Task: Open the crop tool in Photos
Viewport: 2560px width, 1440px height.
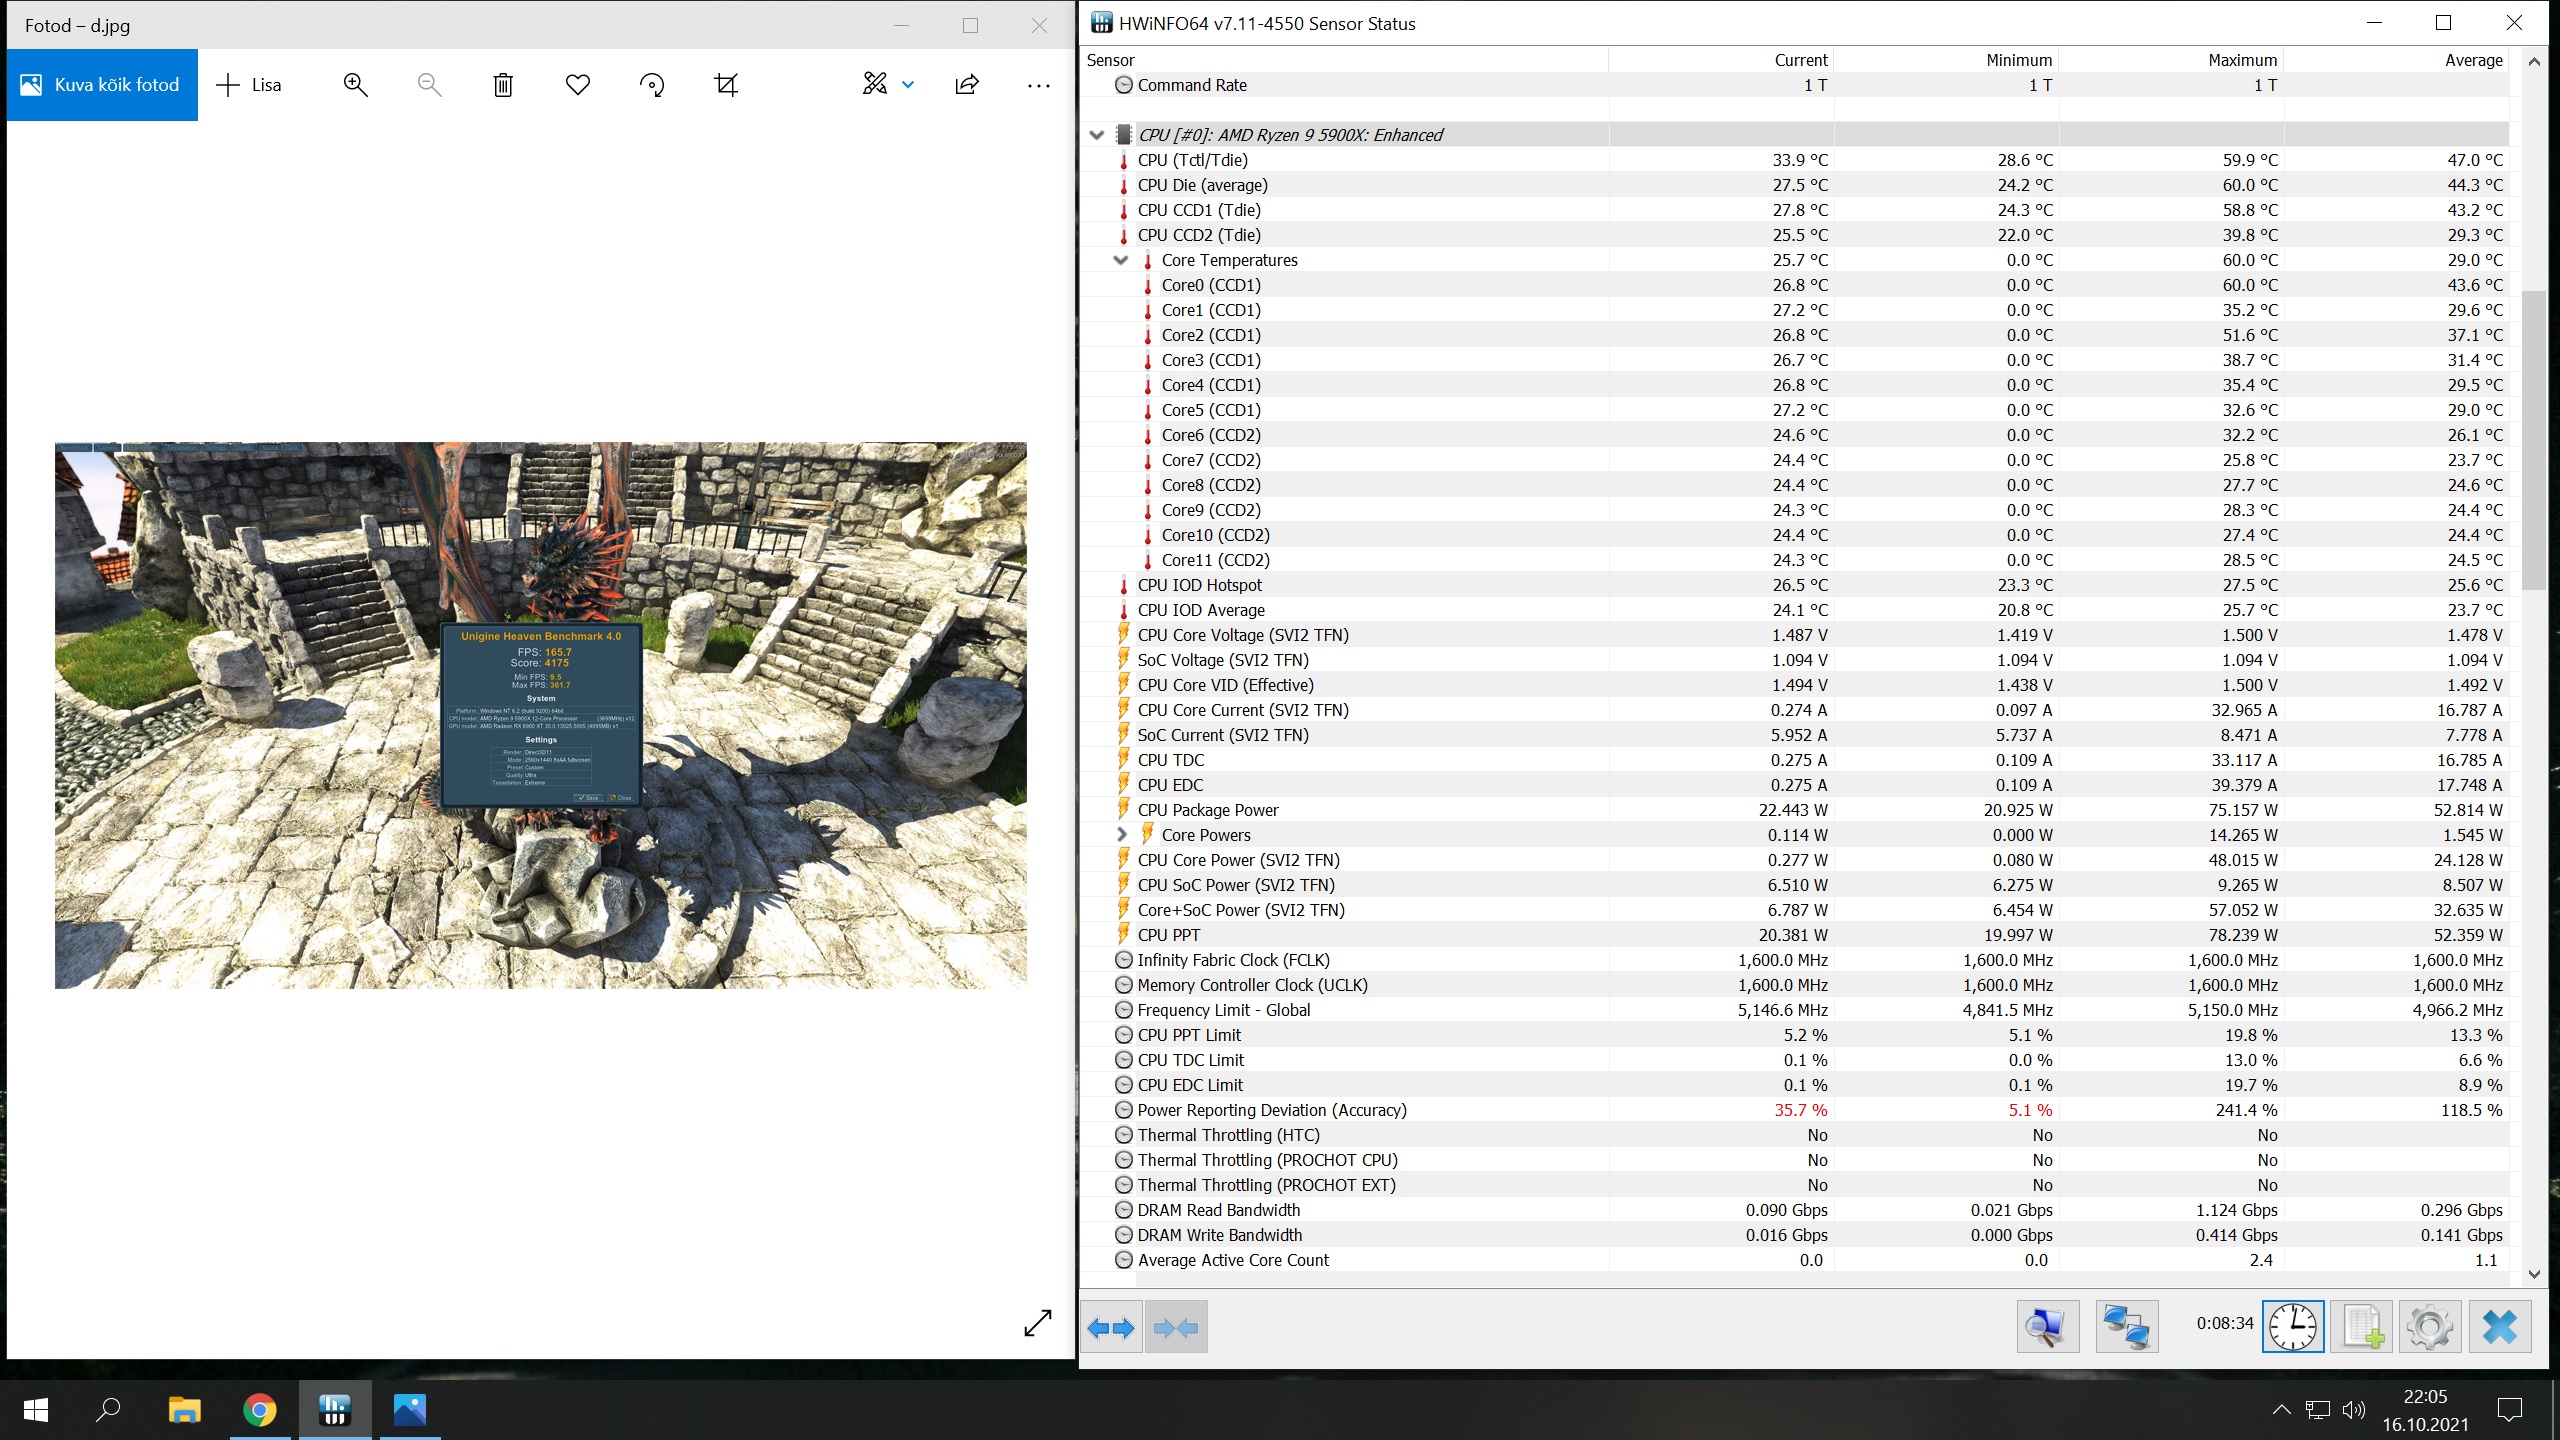Action: [727, 85]
